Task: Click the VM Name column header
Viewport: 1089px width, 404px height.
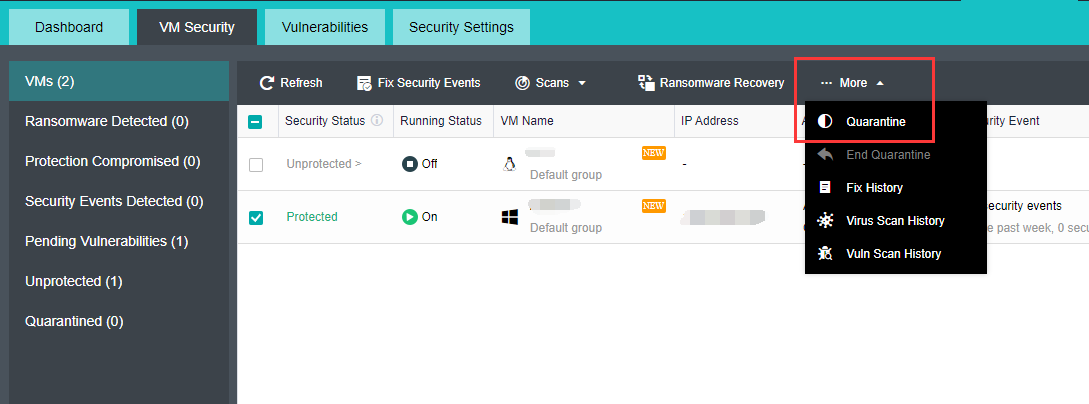Action: 527,121
